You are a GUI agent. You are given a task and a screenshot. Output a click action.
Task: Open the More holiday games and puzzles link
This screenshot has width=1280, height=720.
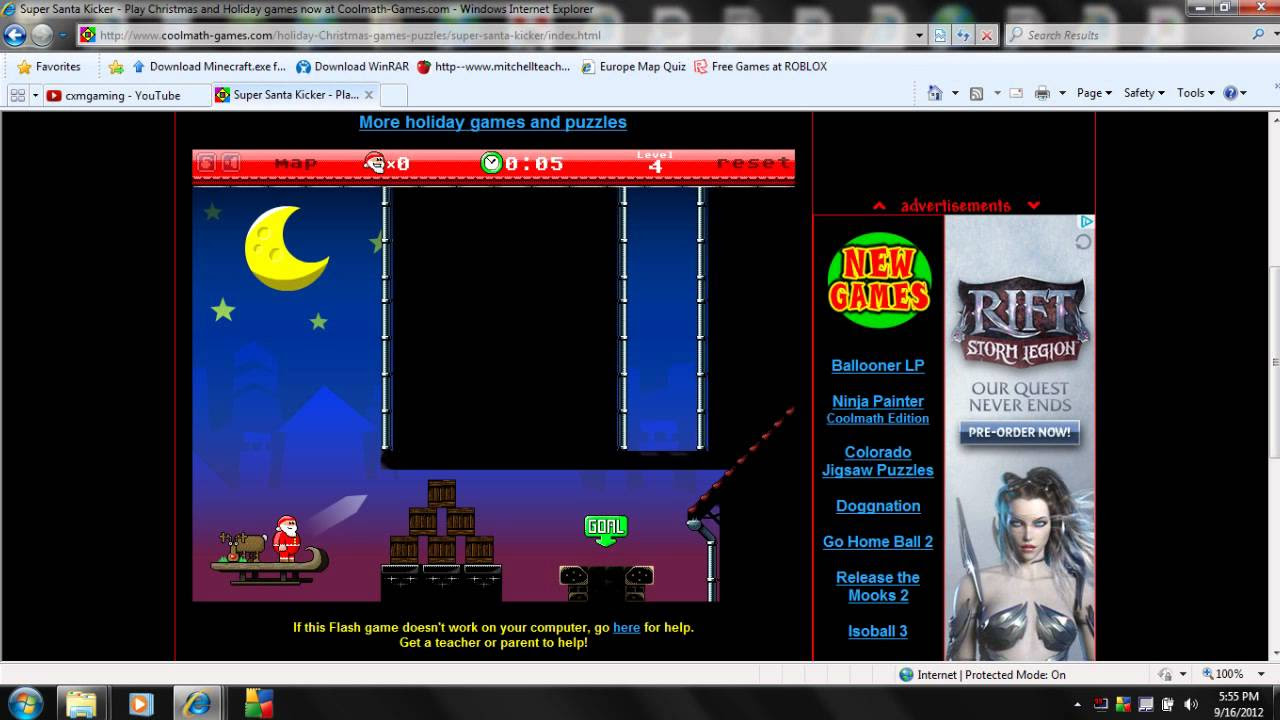tap(493, 122)
